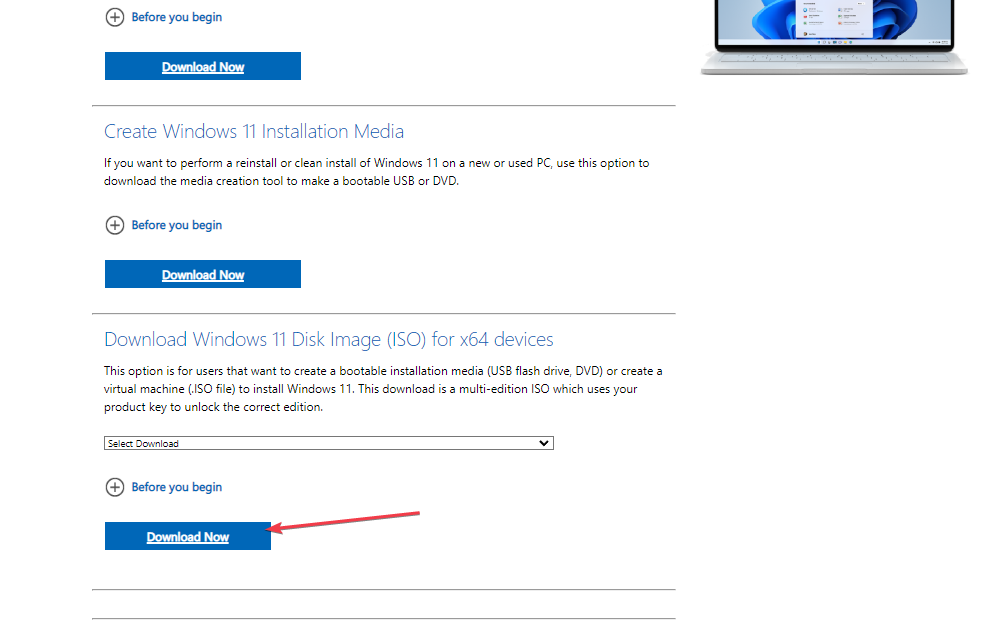
Task: Click plus icon beside "Before you begin" in ISO section
Action: point(115,487)
